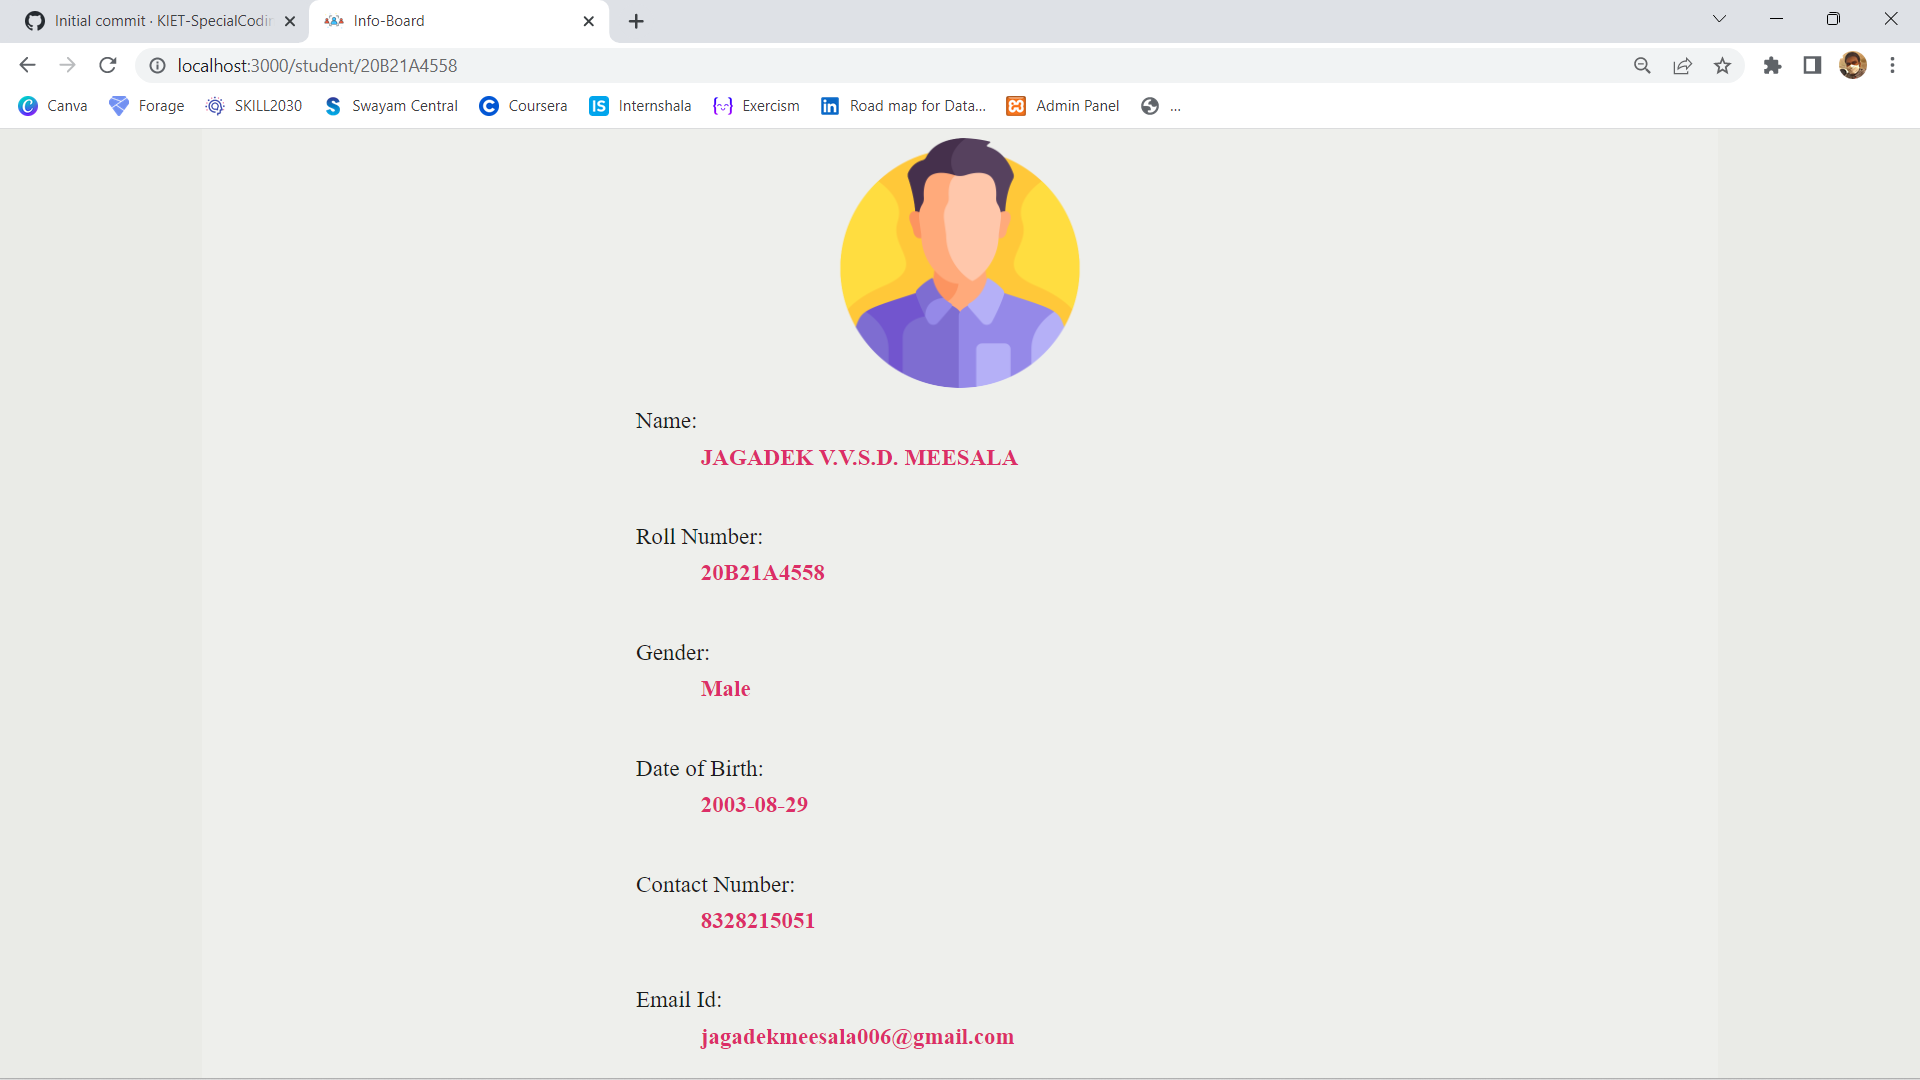The width and height of the screenshot is (1920, 1080).
Task: Click inside the address bar
Action: (x=700, y=65)
